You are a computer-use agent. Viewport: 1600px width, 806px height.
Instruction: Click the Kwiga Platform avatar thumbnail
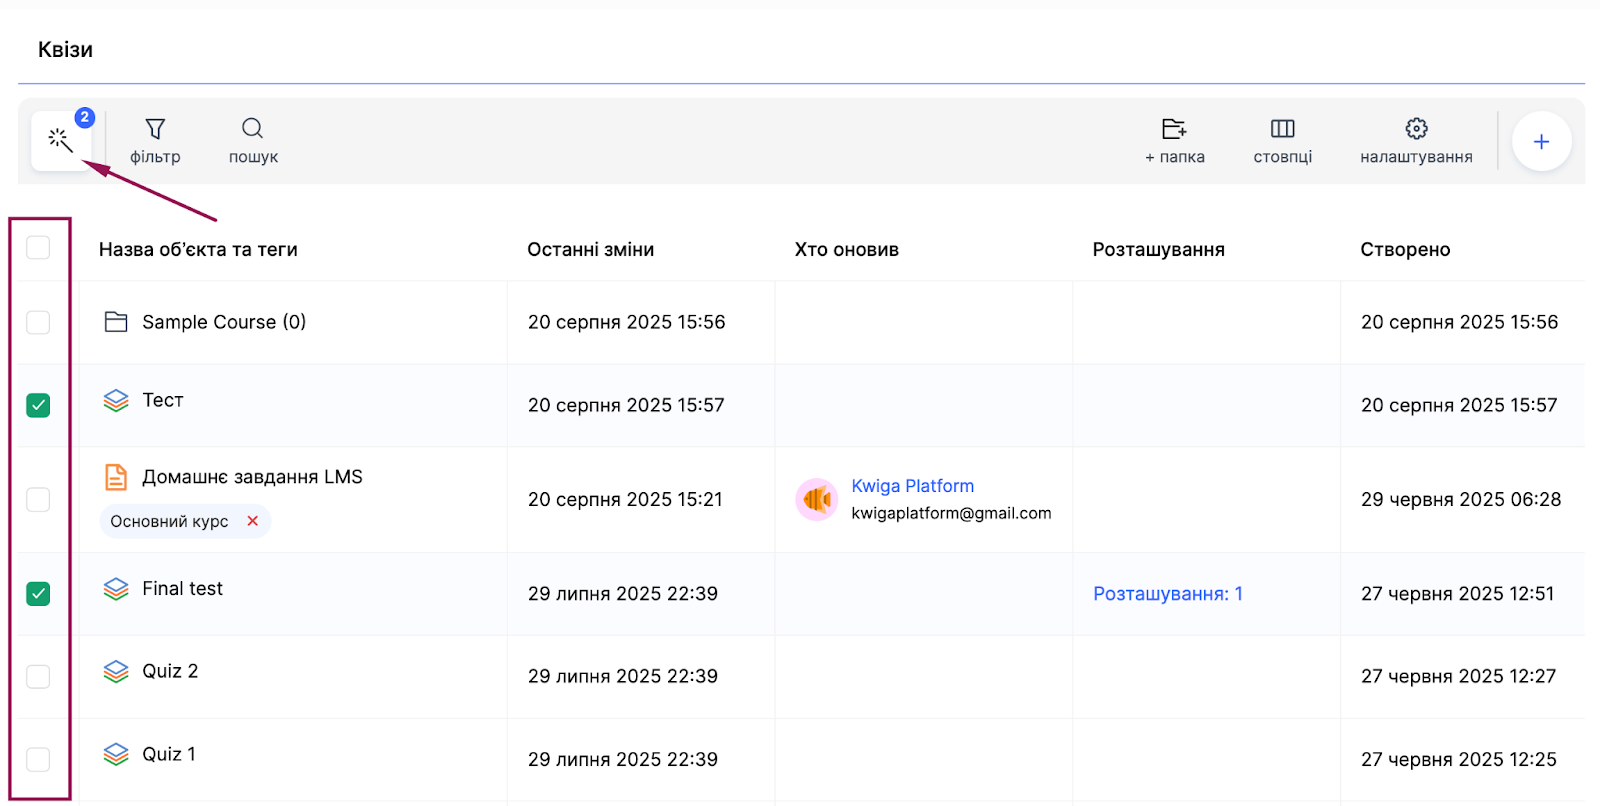816,499
